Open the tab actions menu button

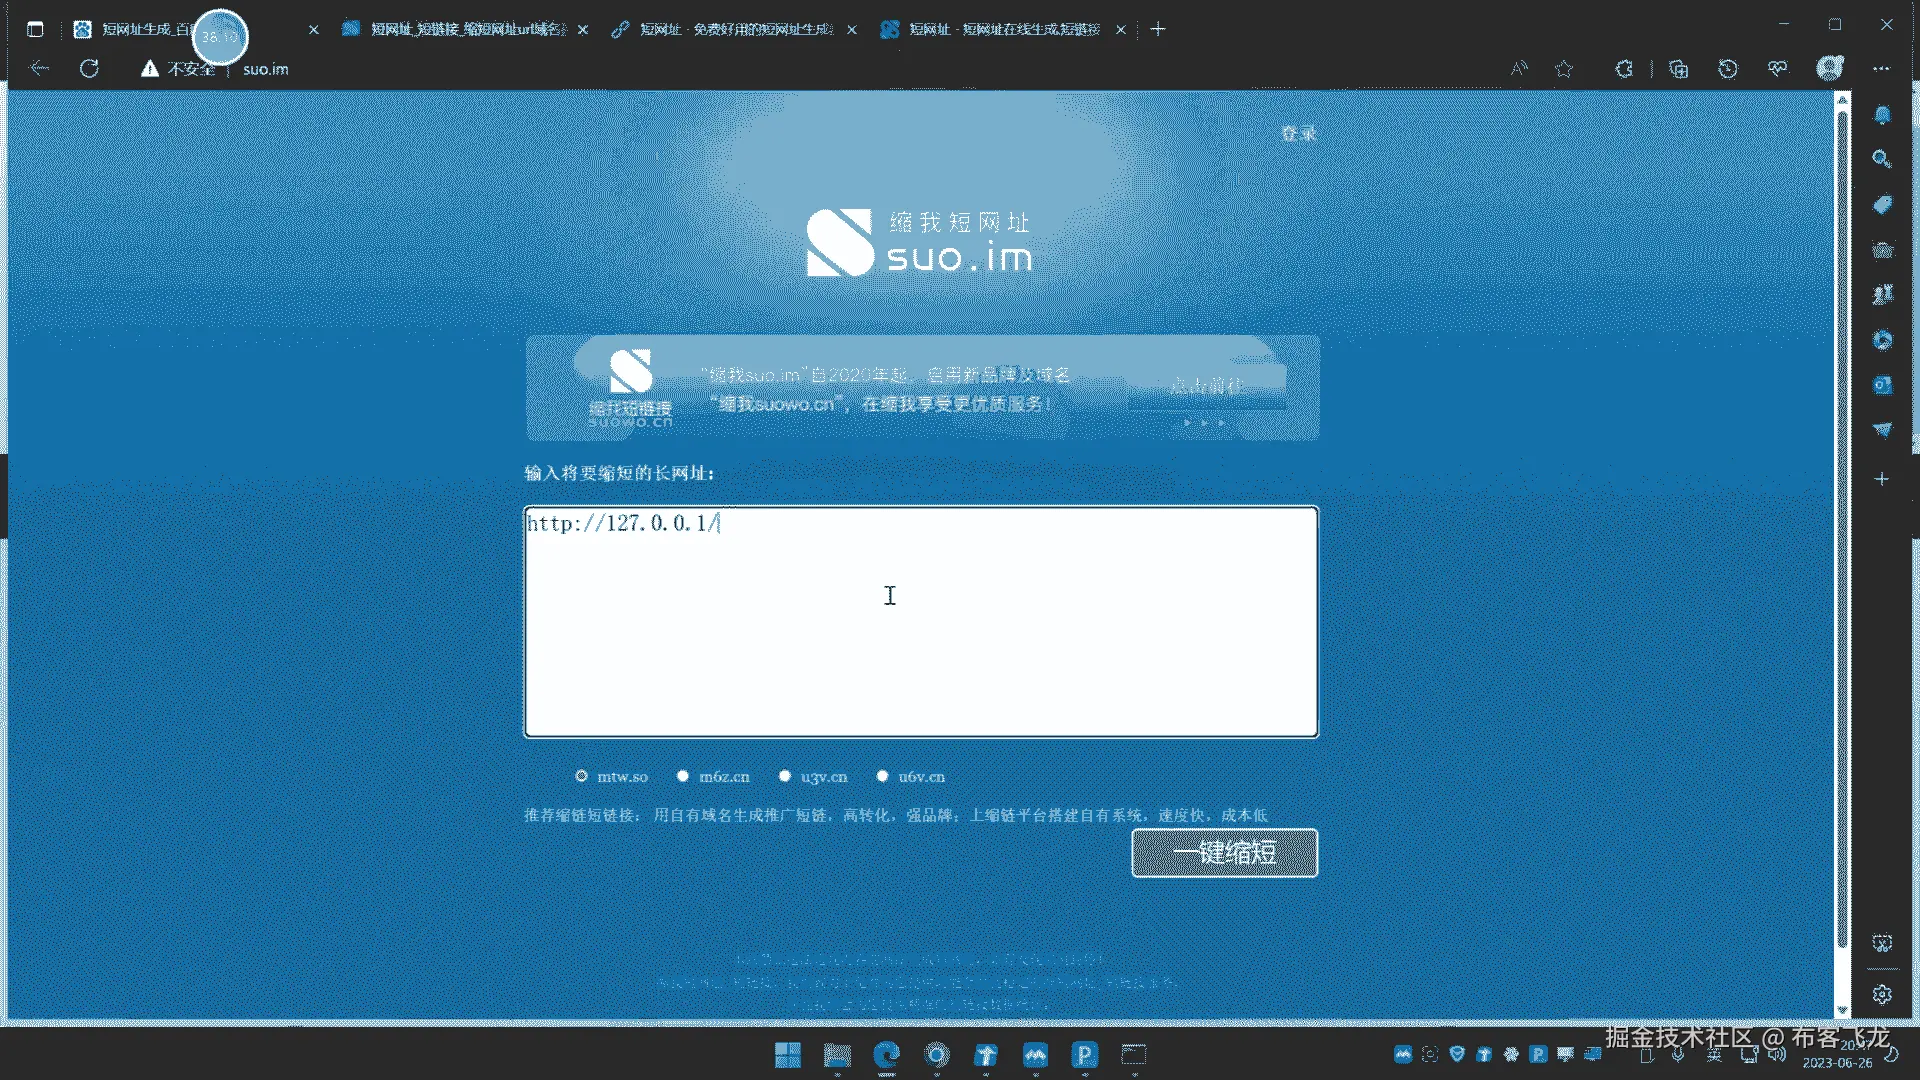(x=35, y=29)
